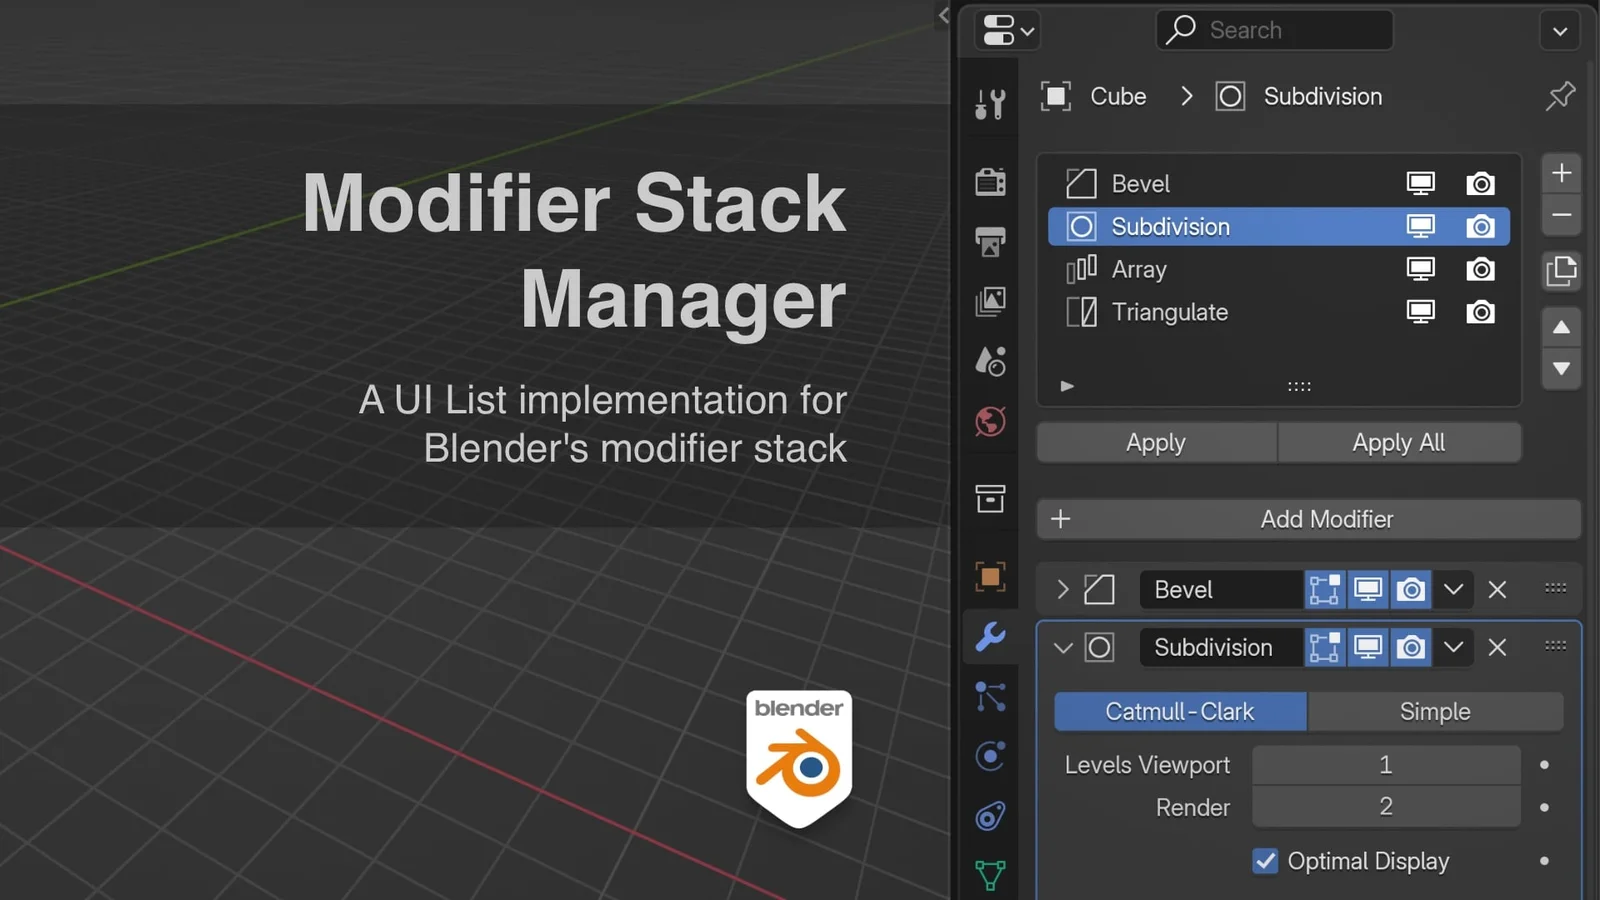Switch subdivision type to Simple
Screen dimensions: 1600x900
1434,712
